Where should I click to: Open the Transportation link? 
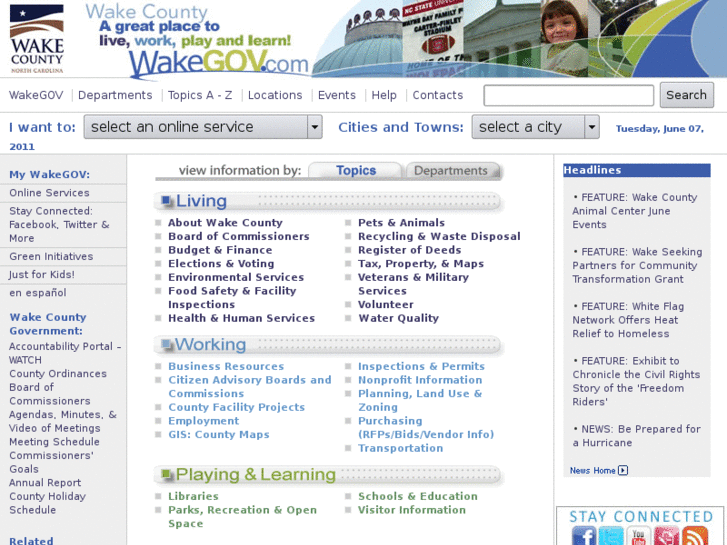pos(401,448)
